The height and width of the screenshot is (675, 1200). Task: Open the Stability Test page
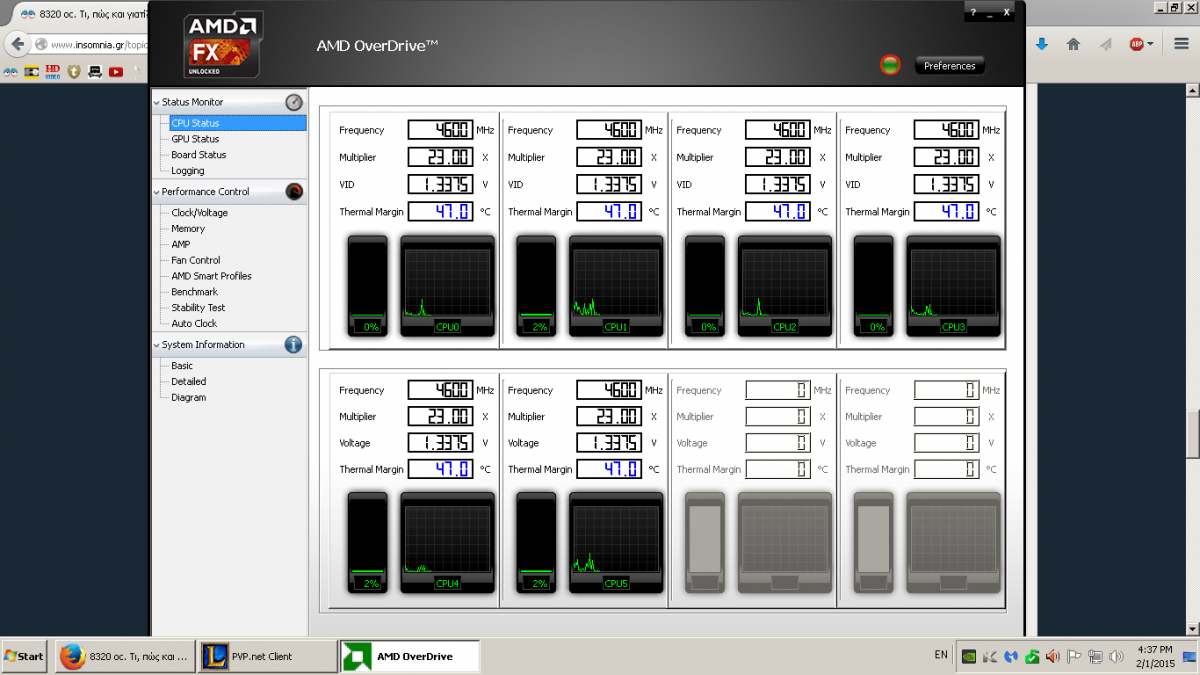(198, 308)
